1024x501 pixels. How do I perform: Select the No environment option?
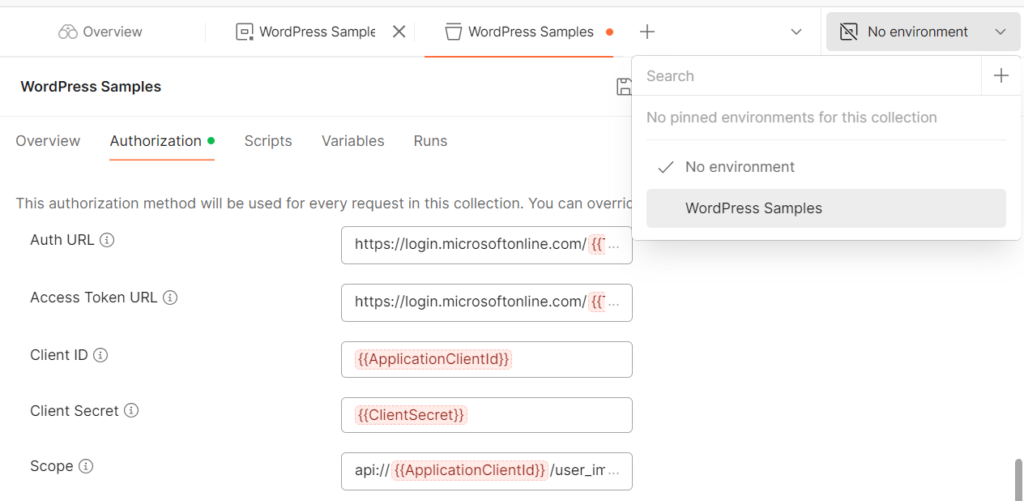tap(826, 167)
